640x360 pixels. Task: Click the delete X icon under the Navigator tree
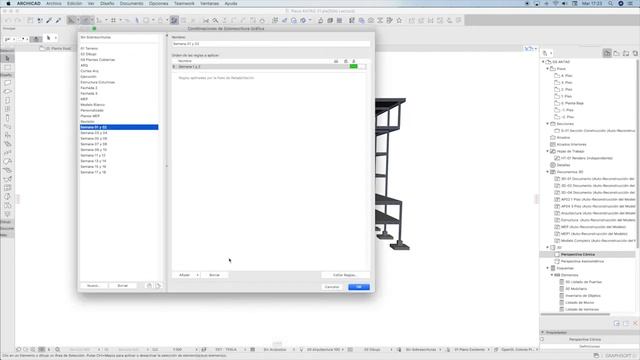pyautogui.click(x=636, y=323)
